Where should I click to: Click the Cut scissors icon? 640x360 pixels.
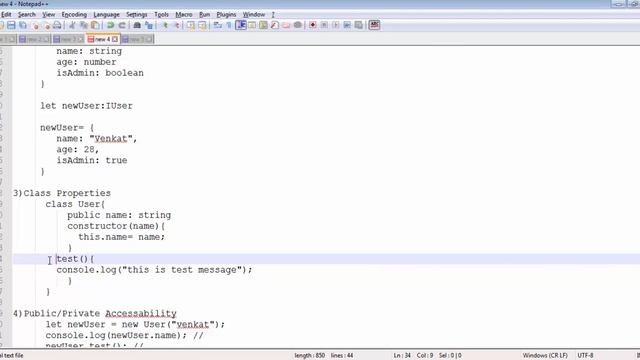pos(72,25)
